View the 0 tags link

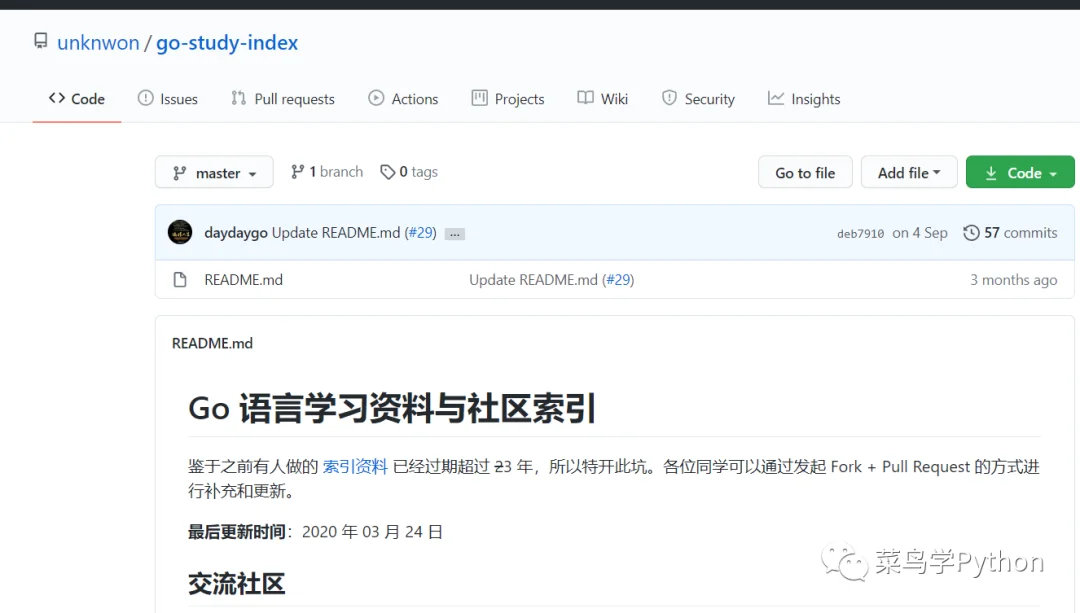click(409, 172)
